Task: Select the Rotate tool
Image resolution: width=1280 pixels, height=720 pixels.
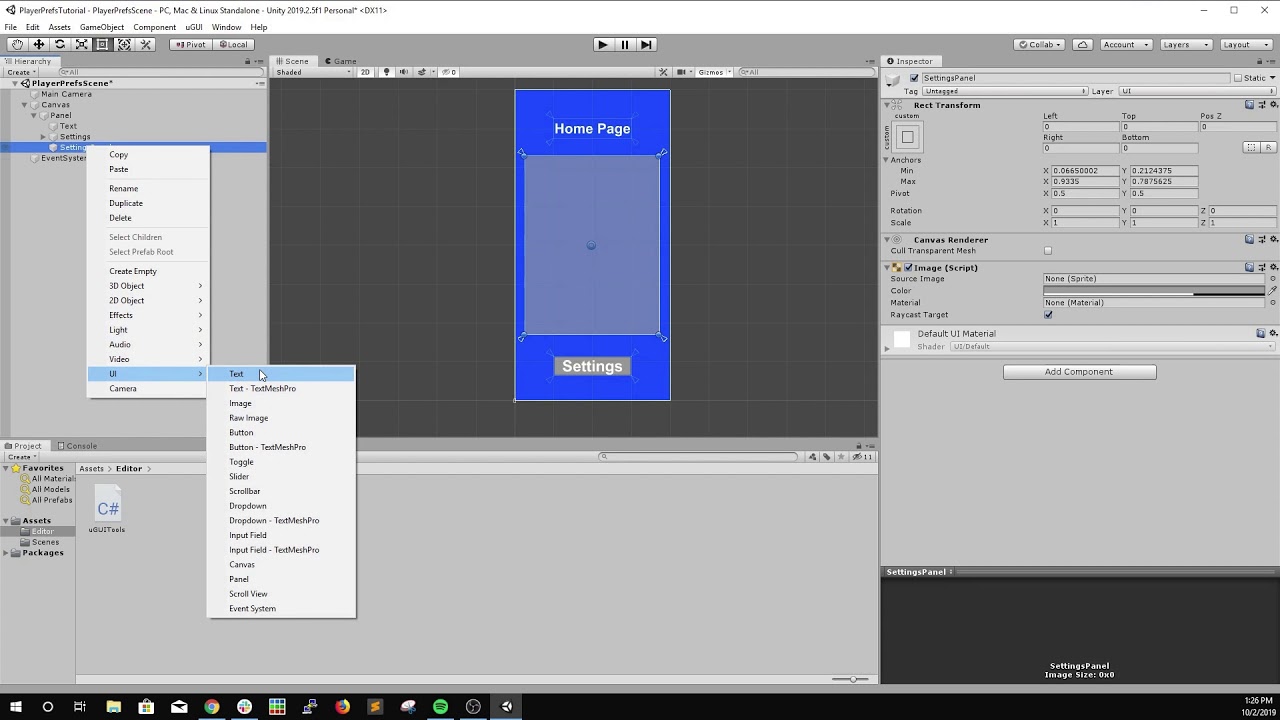Action: click(60, 44)
